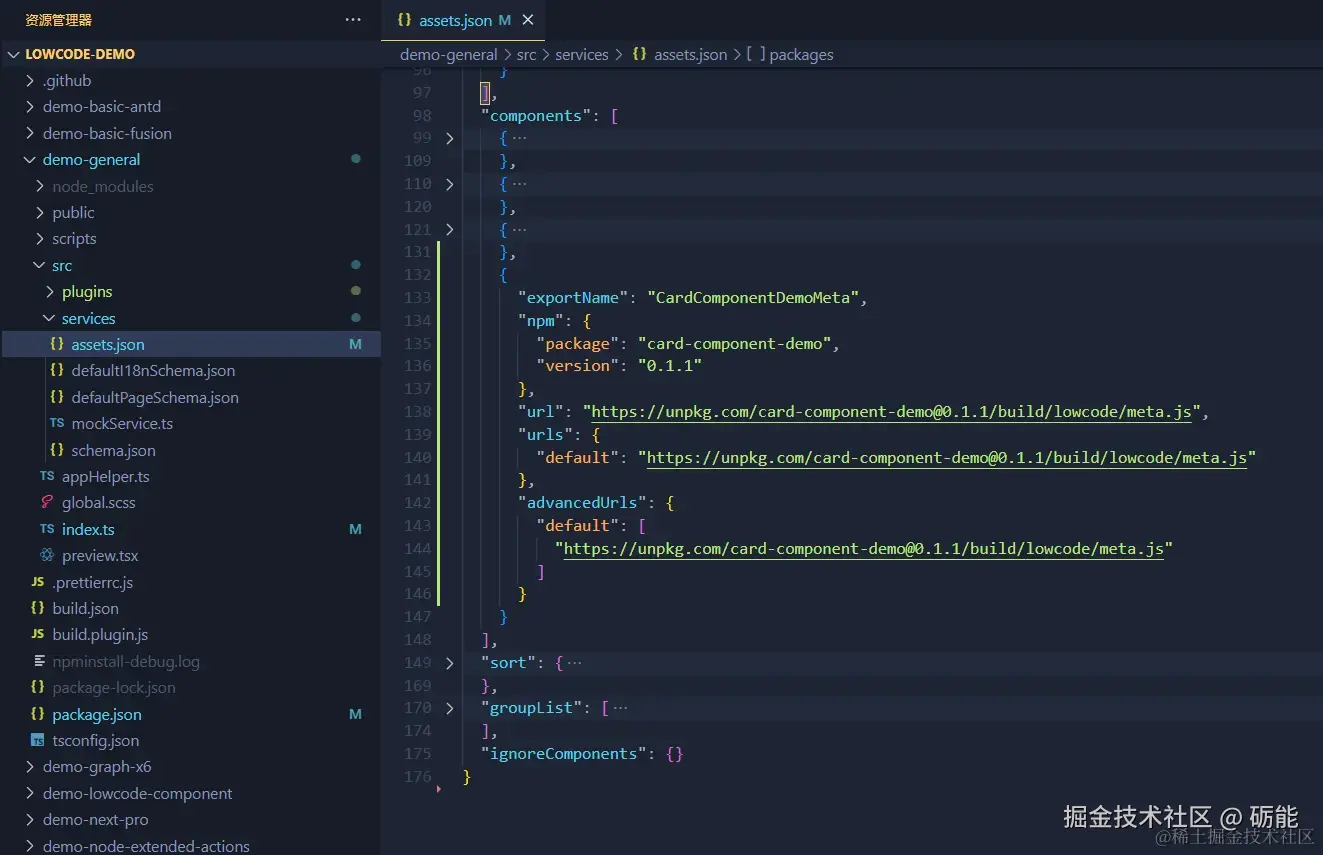1323x855 pixels.
Task: Click the Sass icon next to global.scss
Action: 47,502
